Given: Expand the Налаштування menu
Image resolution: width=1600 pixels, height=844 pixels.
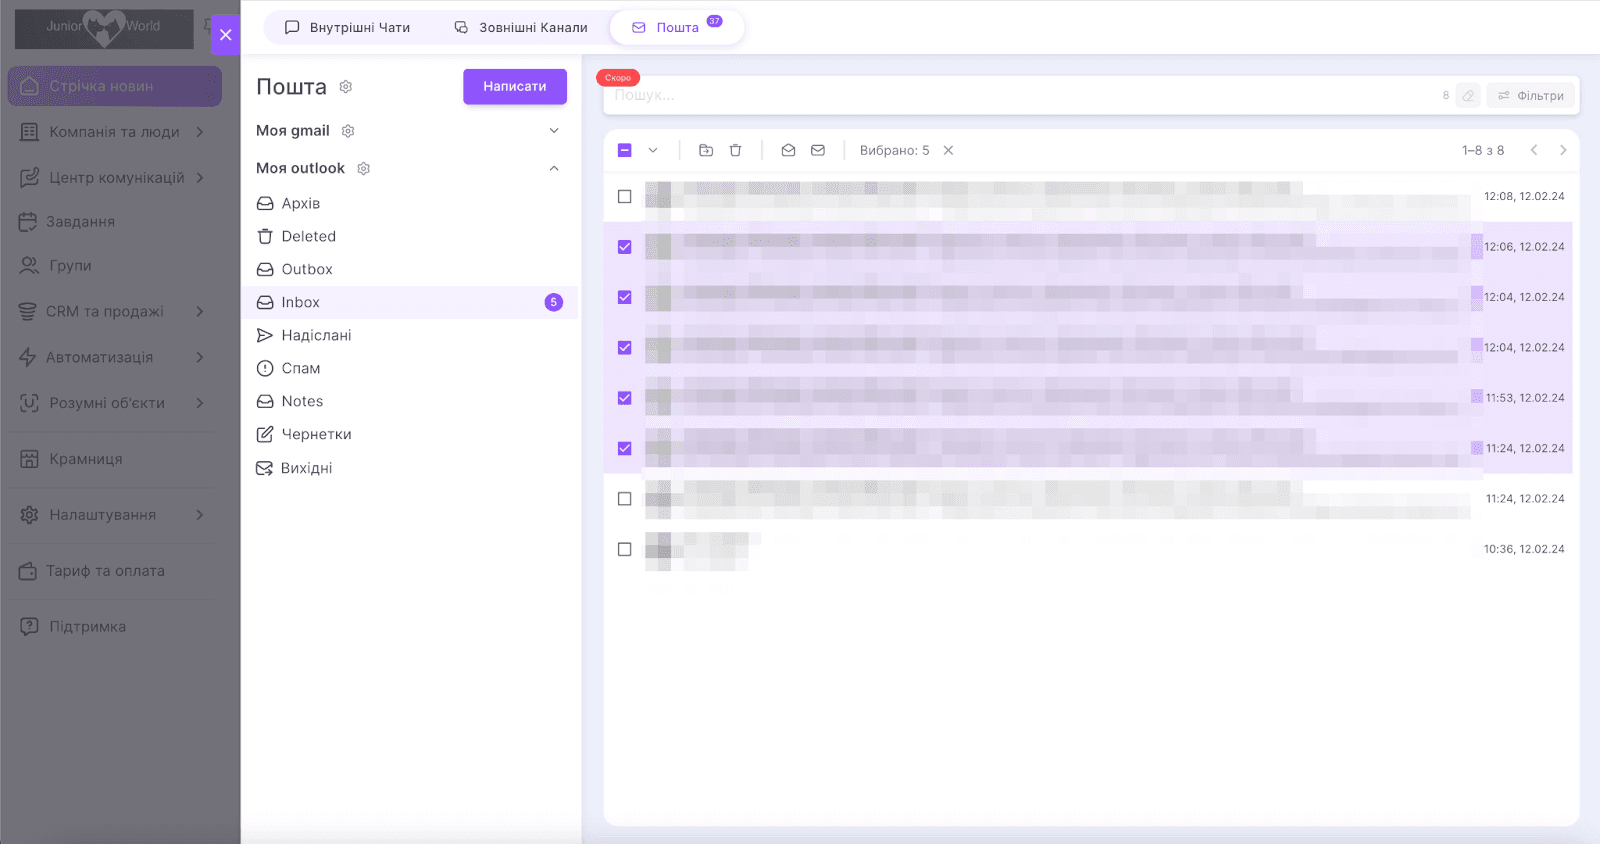Looking at the screenshot, I should (x=200, y=515).
